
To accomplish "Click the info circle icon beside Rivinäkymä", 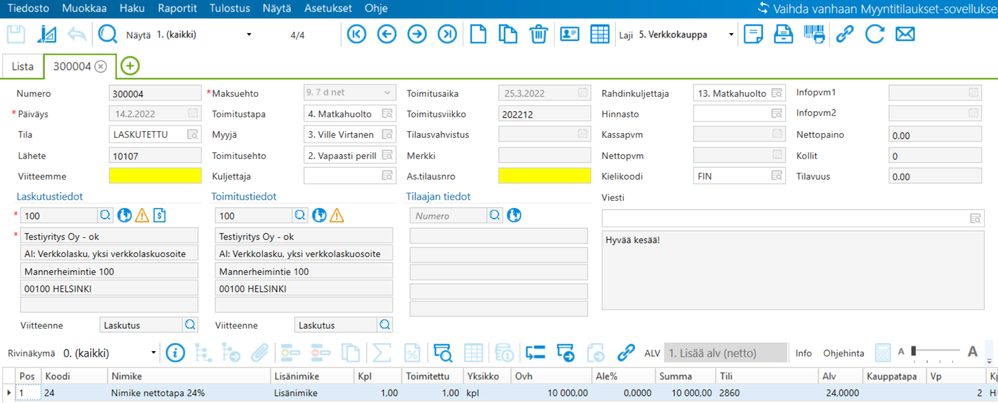I will tap(176, 352).
